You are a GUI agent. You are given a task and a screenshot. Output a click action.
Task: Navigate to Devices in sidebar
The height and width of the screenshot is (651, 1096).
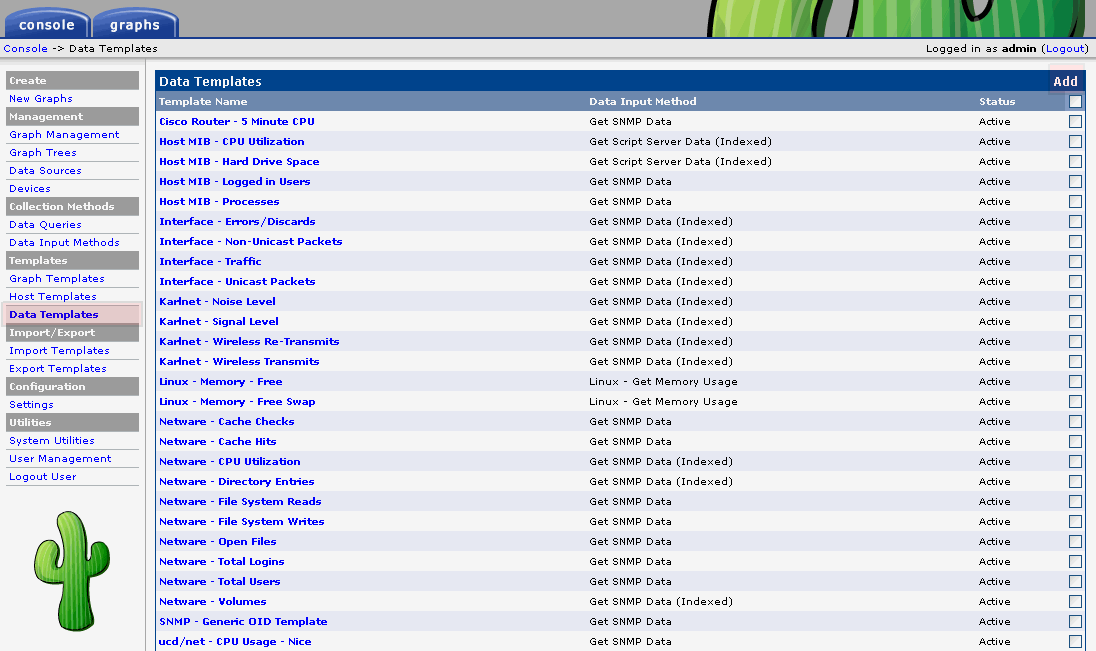[30, 189]
